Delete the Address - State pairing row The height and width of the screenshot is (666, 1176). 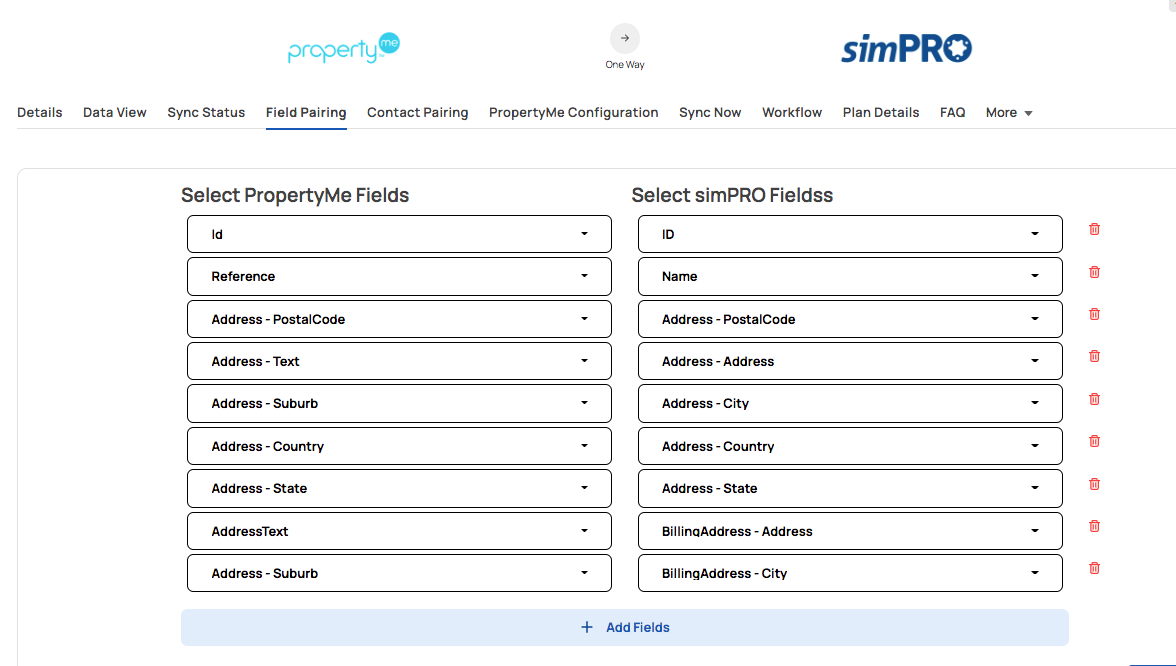click(x=1094, y=484)
